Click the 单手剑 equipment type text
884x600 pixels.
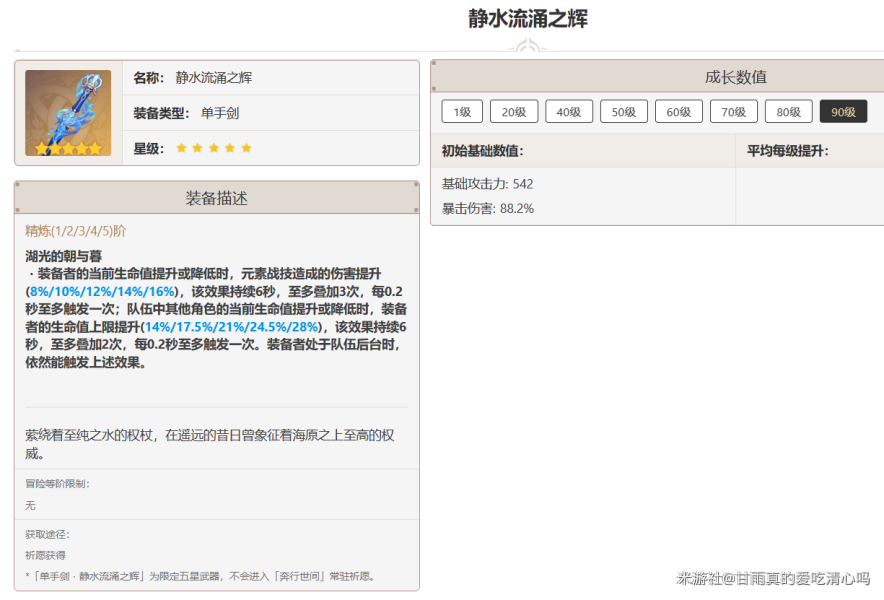click(x=220, y=113)
